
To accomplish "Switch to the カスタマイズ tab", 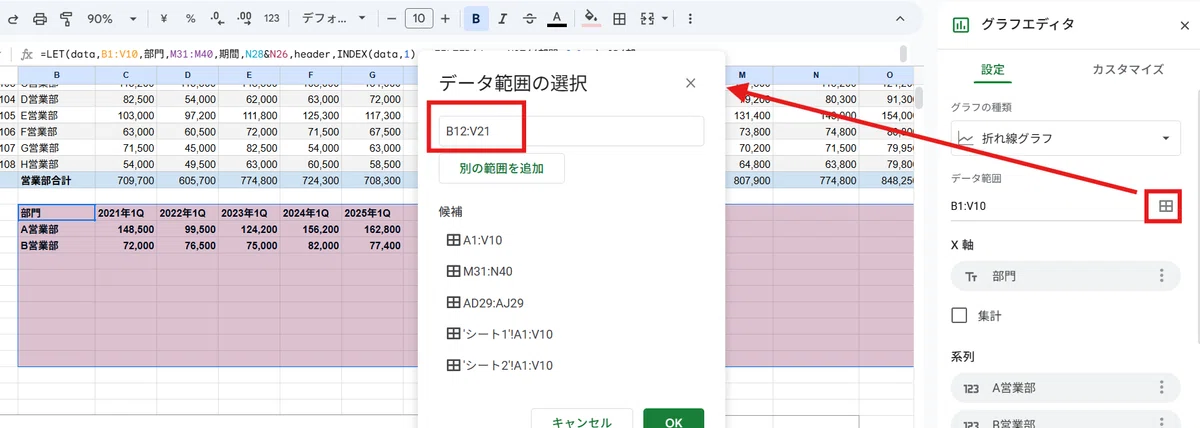I will point(1127,69).
